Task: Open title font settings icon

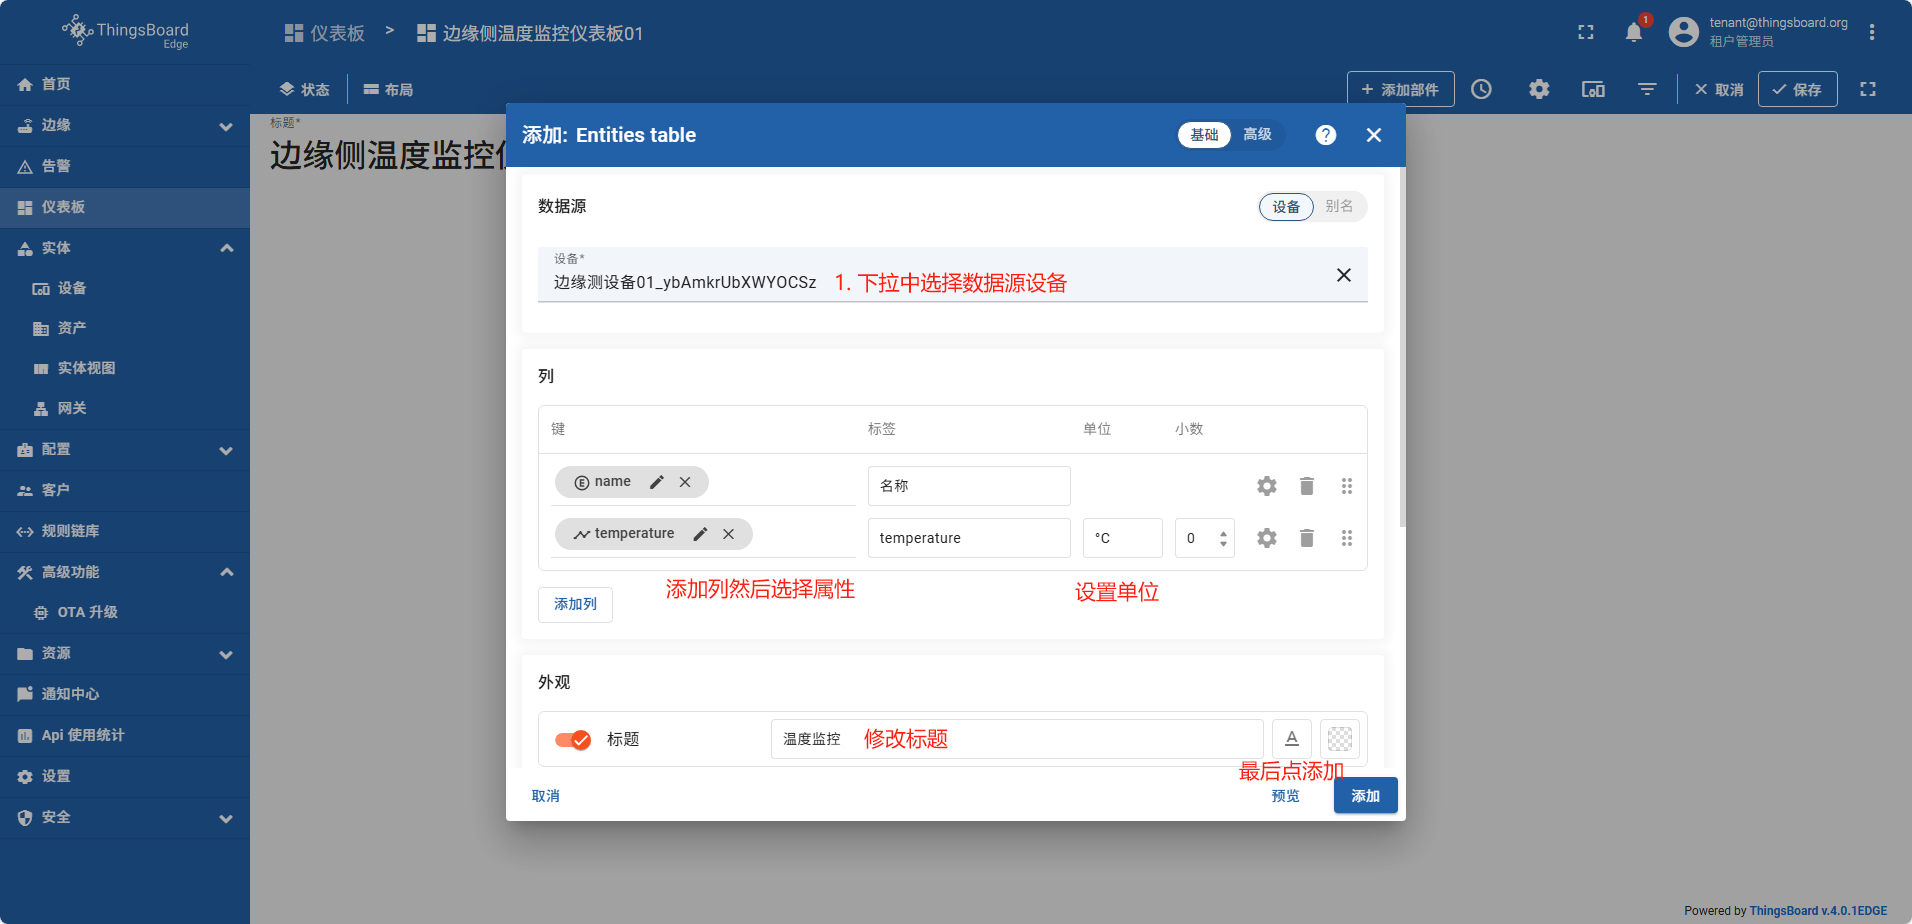Action: pyautogui.click(x=1291, y=739)
